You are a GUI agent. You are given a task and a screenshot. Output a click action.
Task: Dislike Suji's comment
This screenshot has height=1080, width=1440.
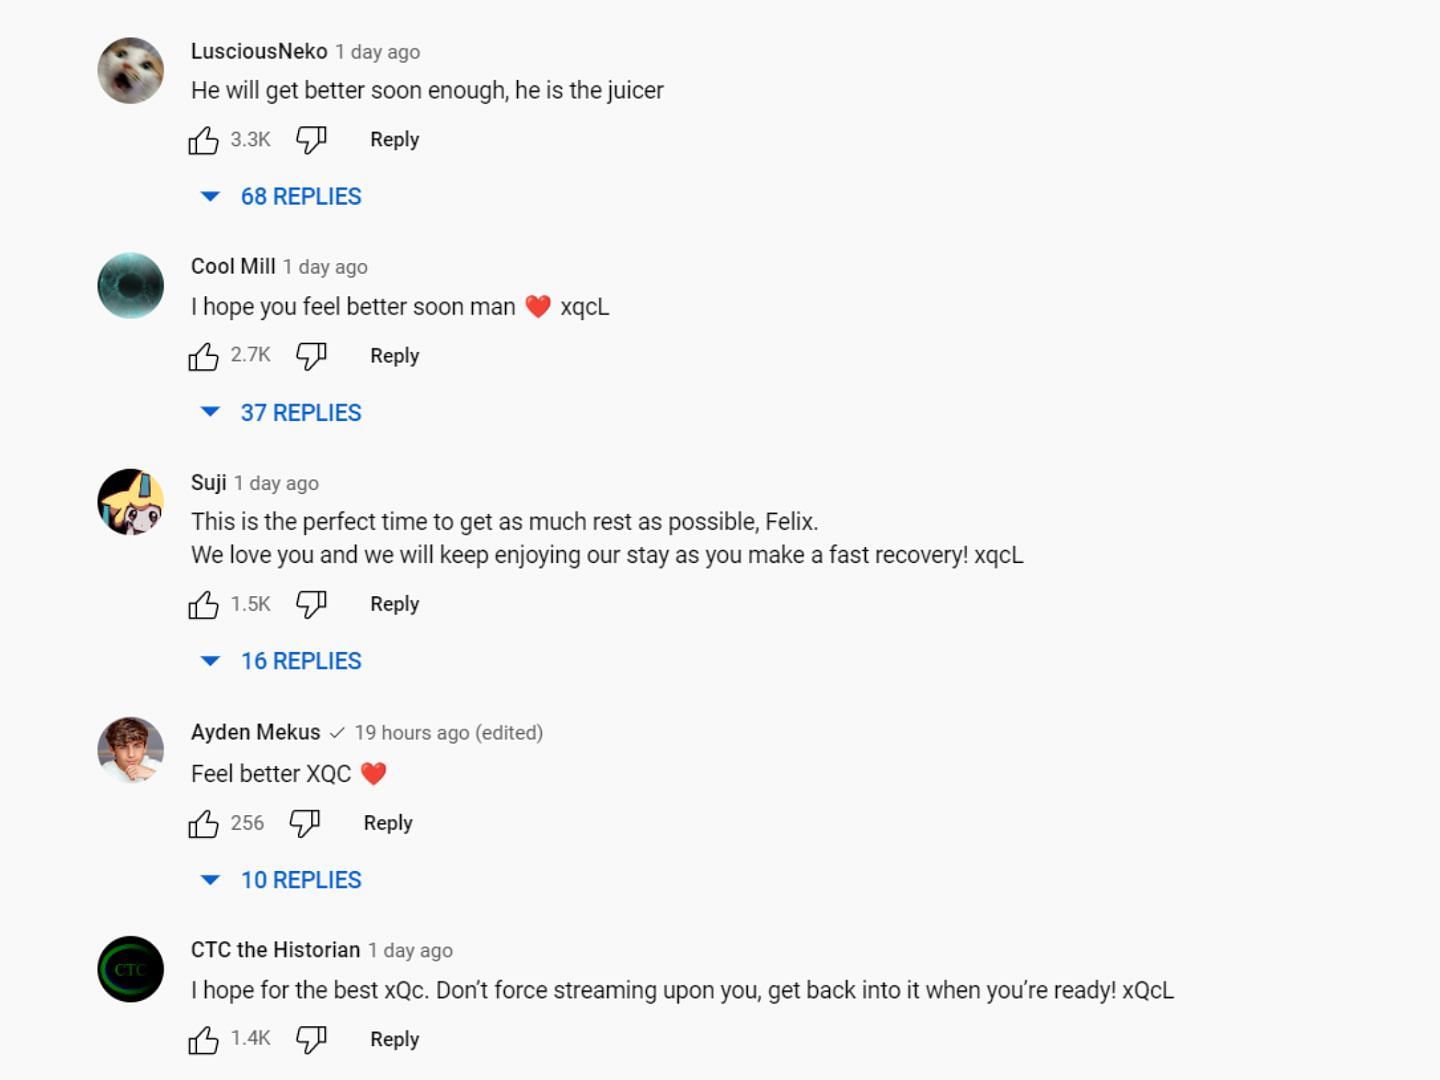click(x=311, y=604)
